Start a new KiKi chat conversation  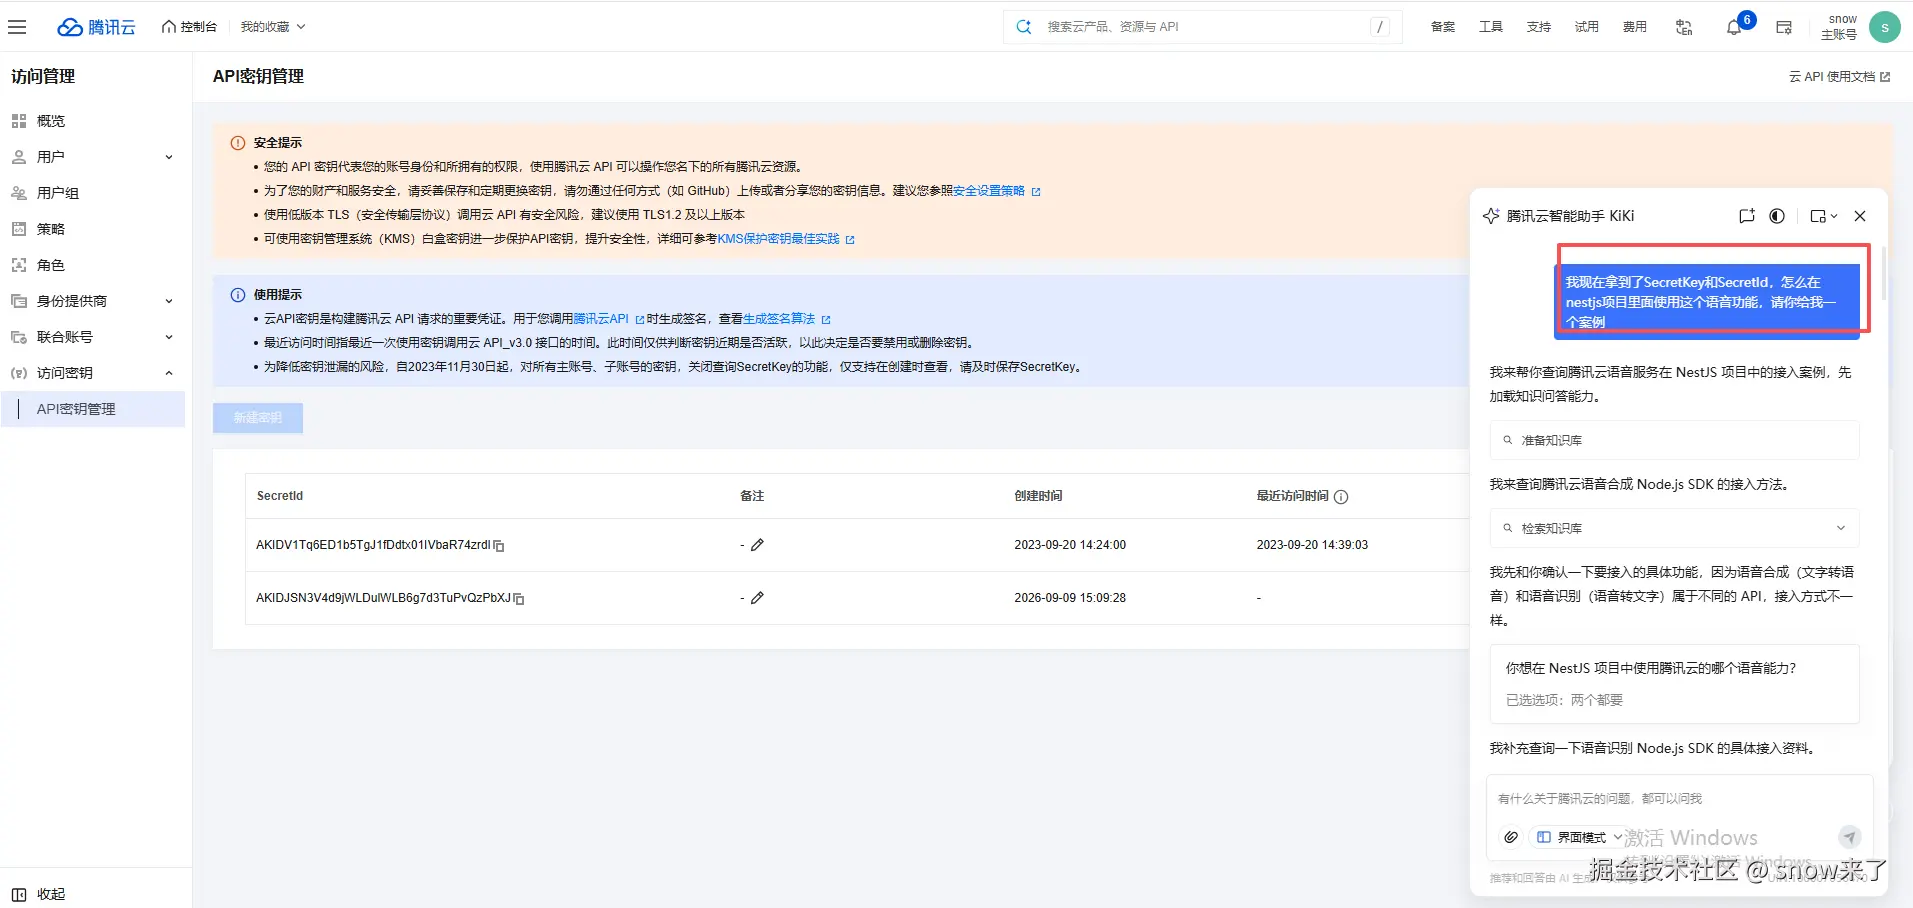[x=1746, y=216]
